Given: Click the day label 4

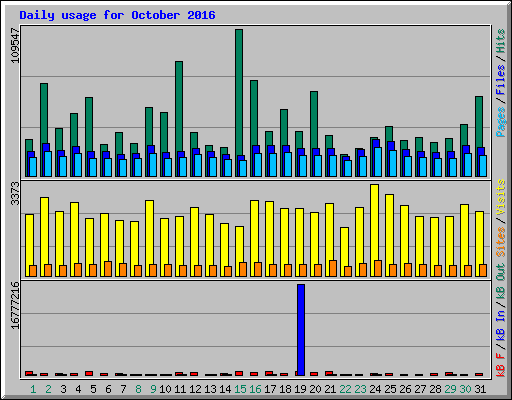Looking at the screenshot, I should tap(78, 389).
